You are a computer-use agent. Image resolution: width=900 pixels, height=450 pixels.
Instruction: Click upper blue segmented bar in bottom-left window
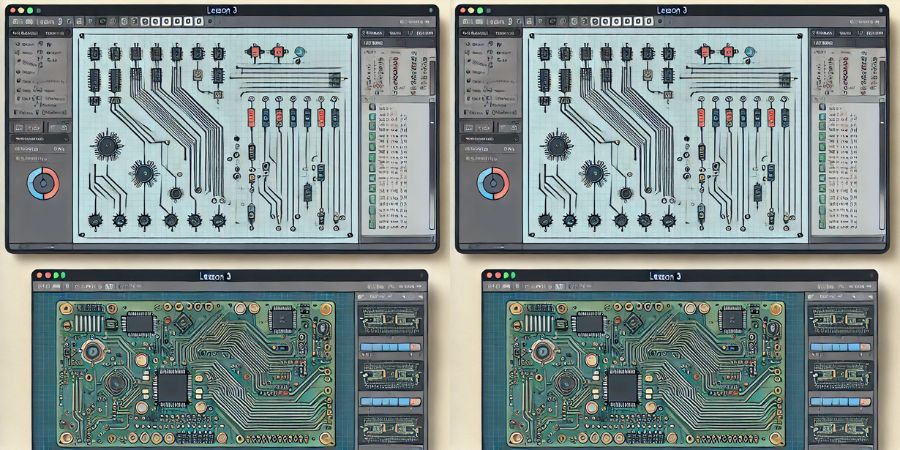point(390,347)
